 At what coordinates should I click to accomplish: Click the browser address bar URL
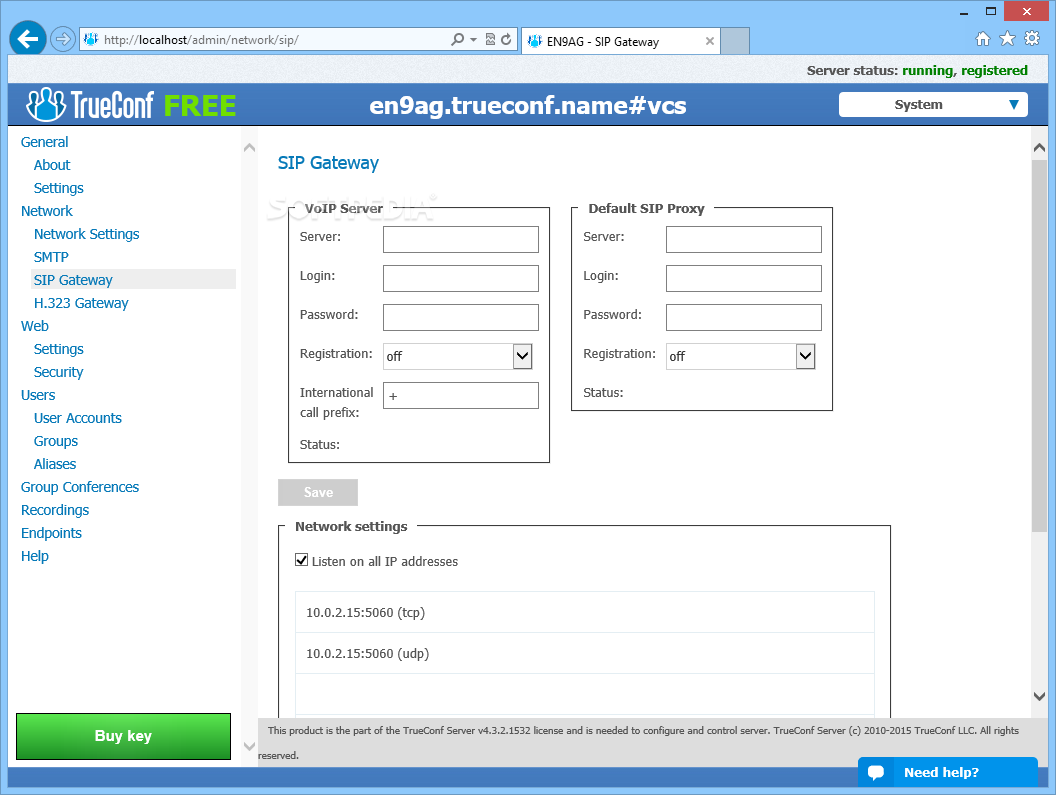point(201,40)
